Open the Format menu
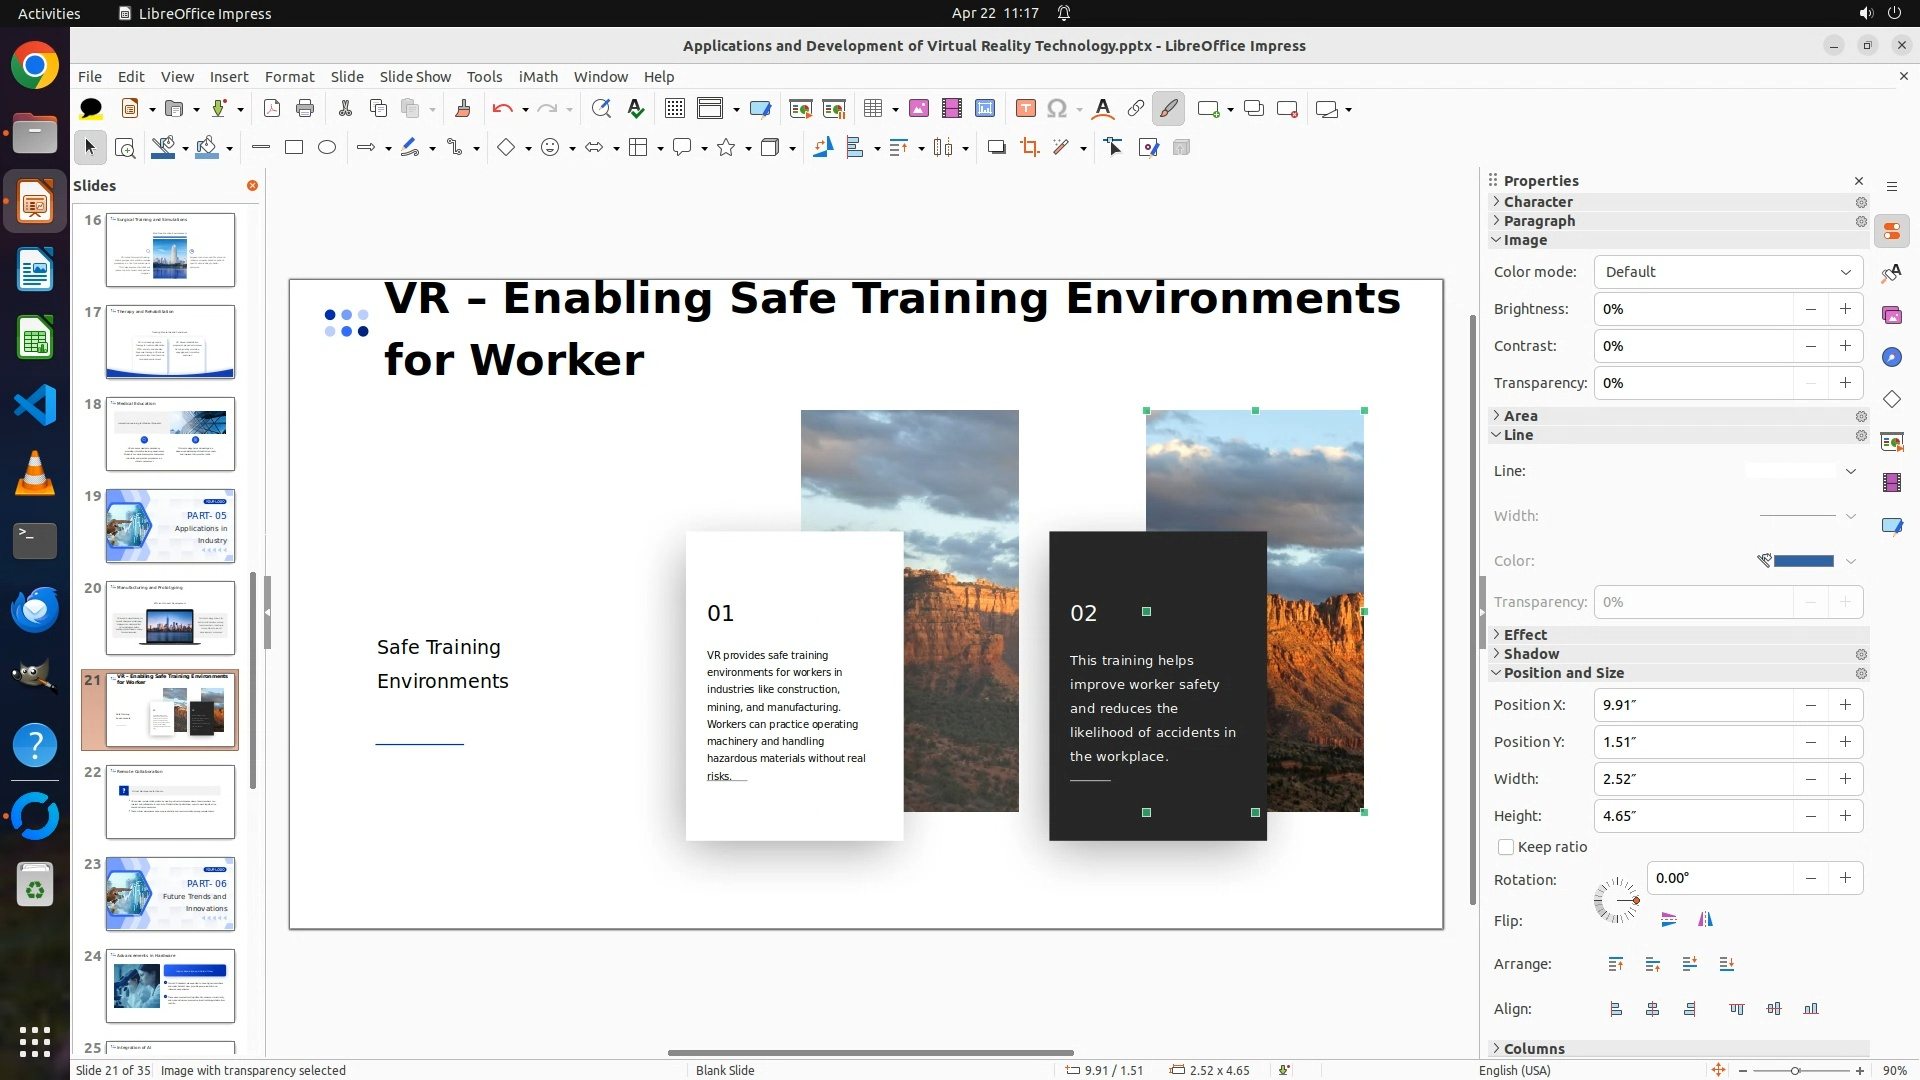 point(289,77)
